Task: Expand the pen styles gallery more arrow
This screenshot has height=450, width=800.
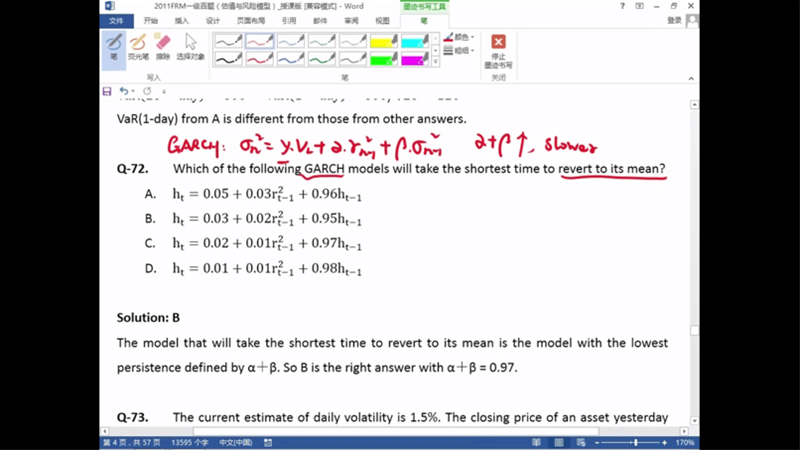Action: pos(436,61)
